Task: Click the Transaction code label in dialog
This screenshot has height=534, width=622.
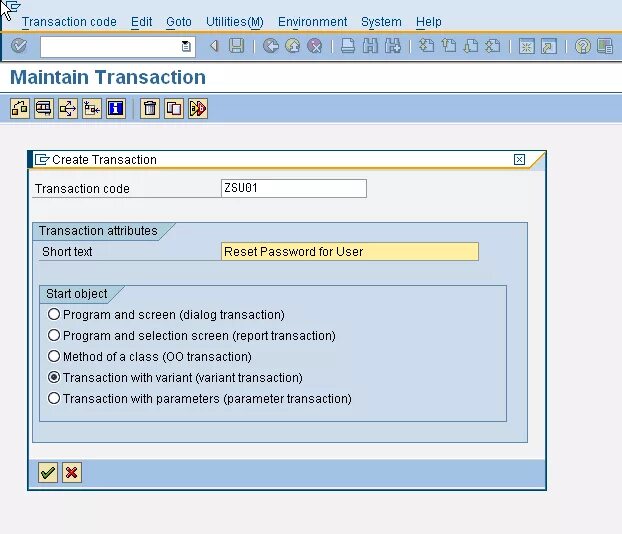Action: [82, 189]
